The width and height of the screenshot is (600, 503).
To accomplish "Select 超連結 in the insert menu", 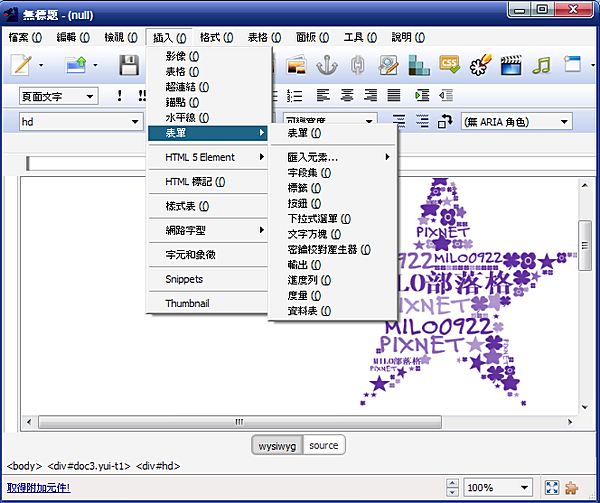I will coord(207,87).
